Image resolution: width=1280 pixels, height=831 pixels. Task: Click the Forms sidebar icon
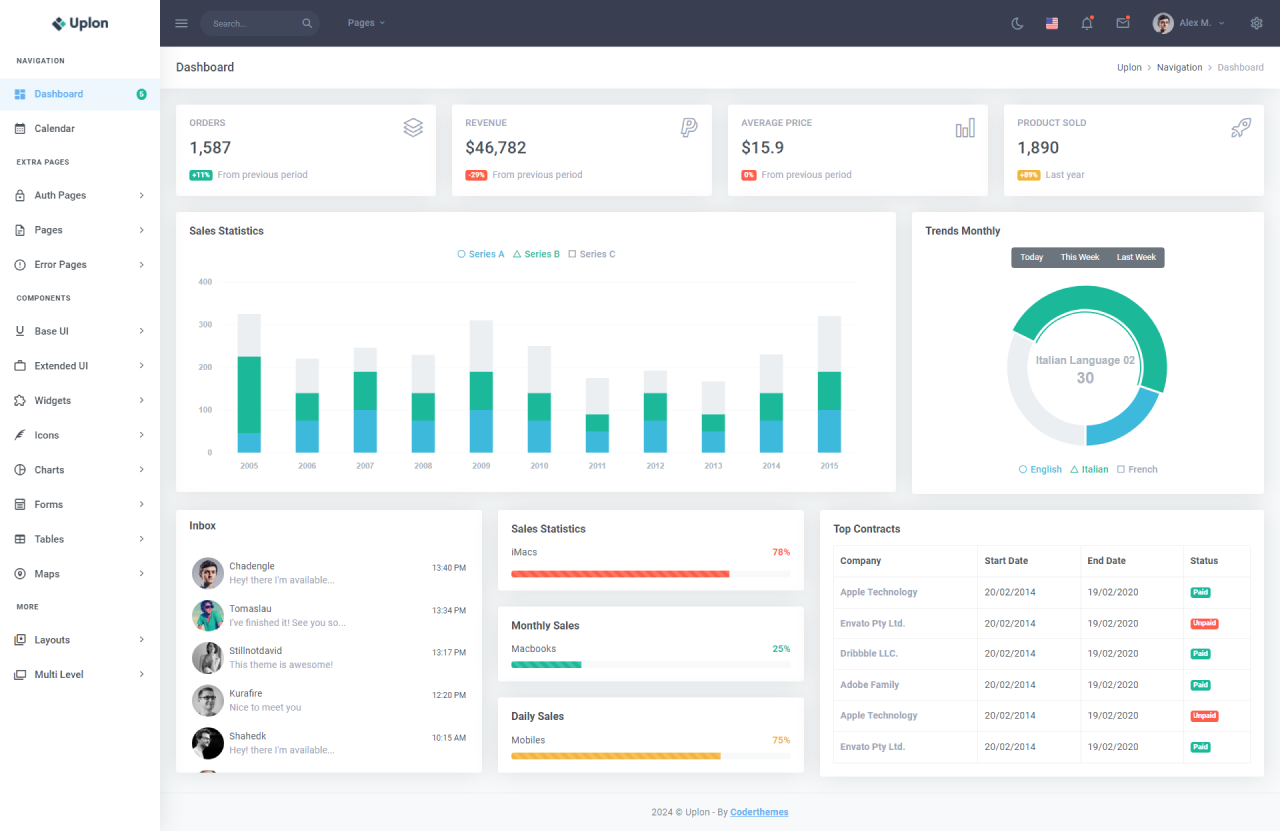pyautogui.click(x=20, y=505)
